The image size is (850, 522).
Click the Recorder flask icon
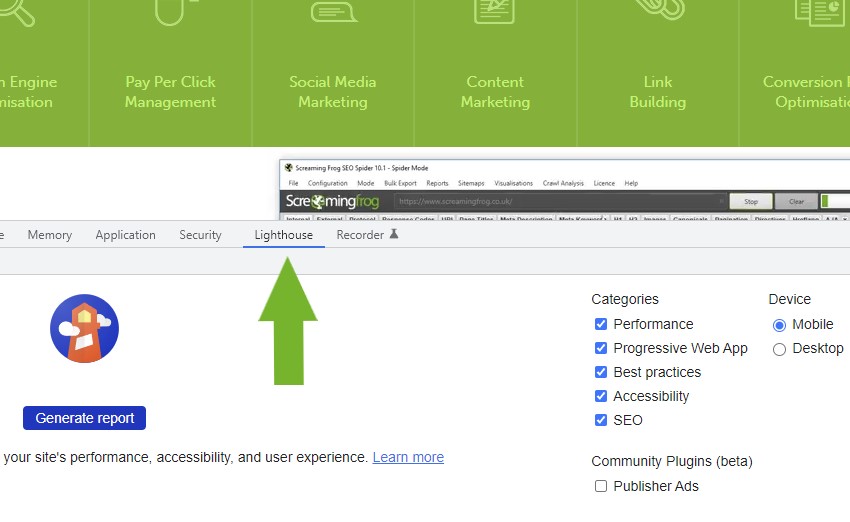pos(394,235)
